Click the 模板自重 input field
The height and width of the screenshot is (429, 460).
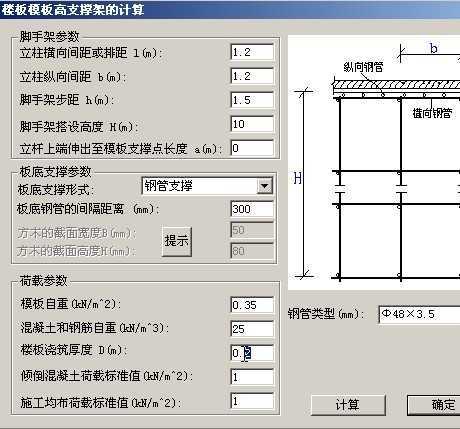252,305
